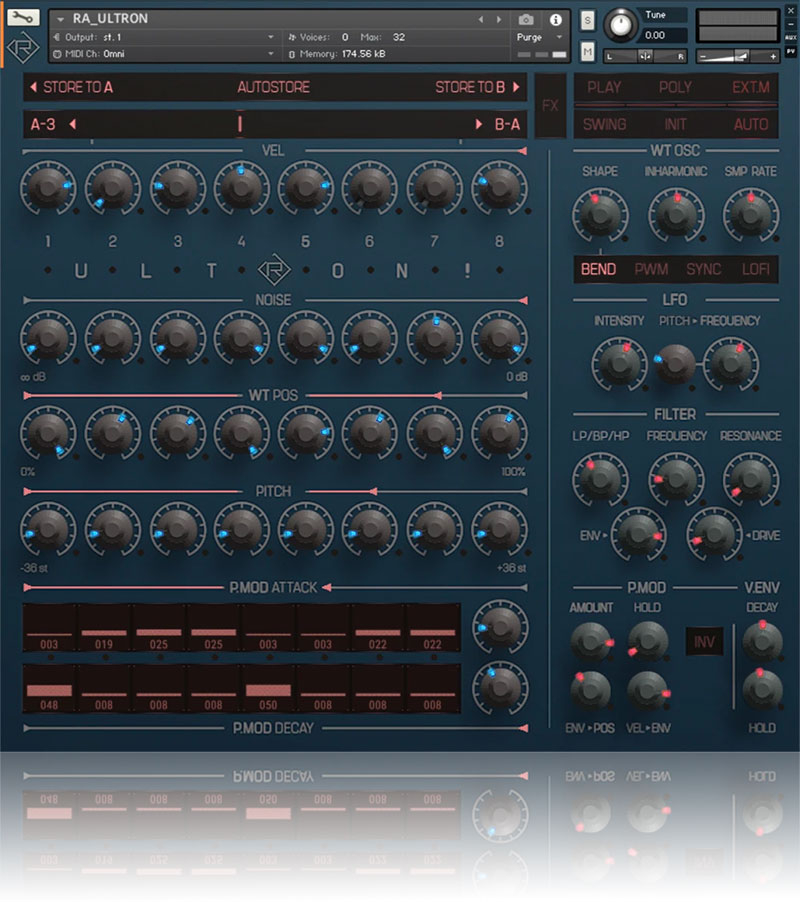The height and width of the screenshot is (902, 800).
Task: Click the AUX button in header
Action: click(790, 37)
